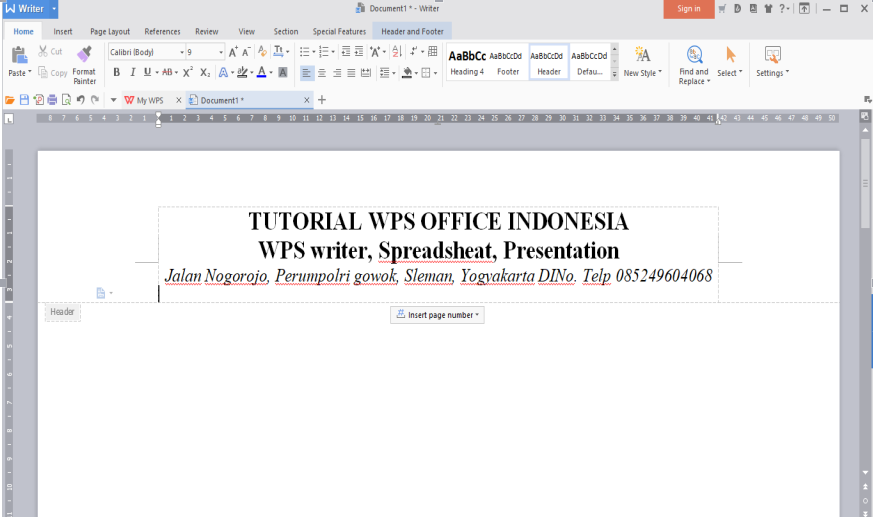
Task: Click the Paste clipboard icon
Action: (x=19, y=56)
